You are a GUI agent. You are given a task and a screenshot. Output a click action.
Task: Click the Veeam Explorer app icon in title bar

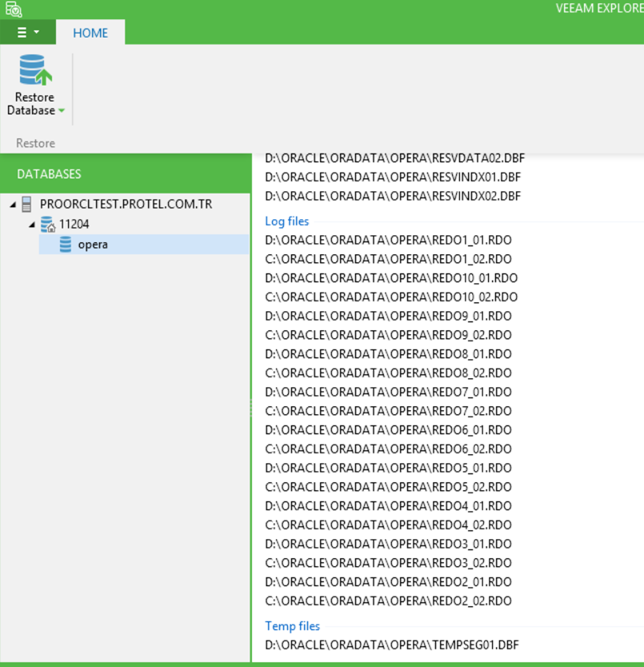12,9
